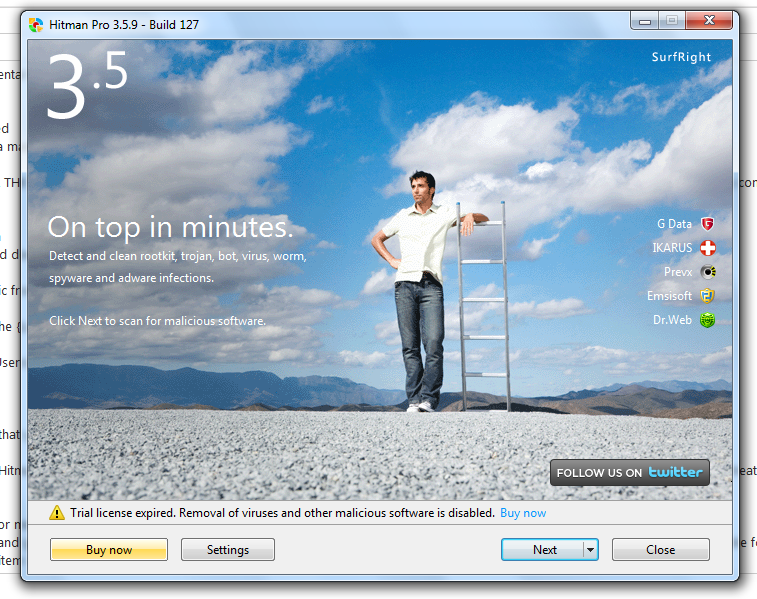
Task: Click the G Data label
Action: point(674,224)
